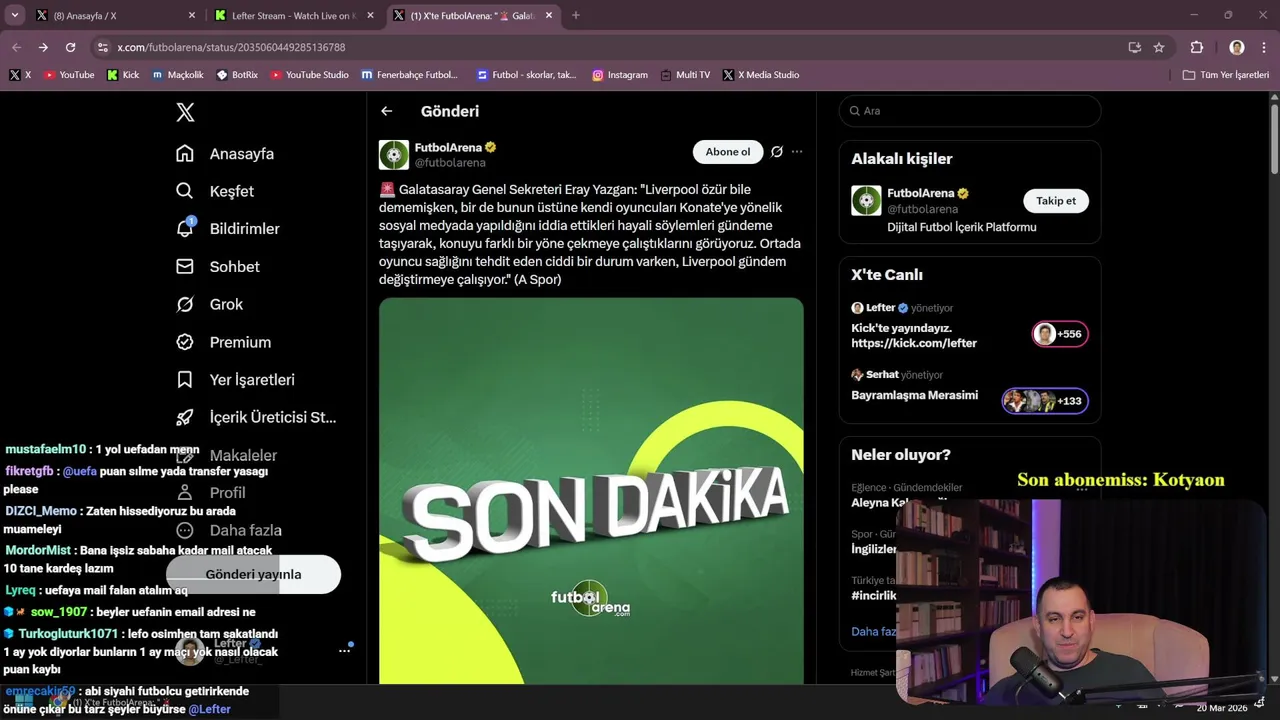Click the X logo in sidebar
The width and height of the screenshot is (1280, 720).
pos(185,112)
